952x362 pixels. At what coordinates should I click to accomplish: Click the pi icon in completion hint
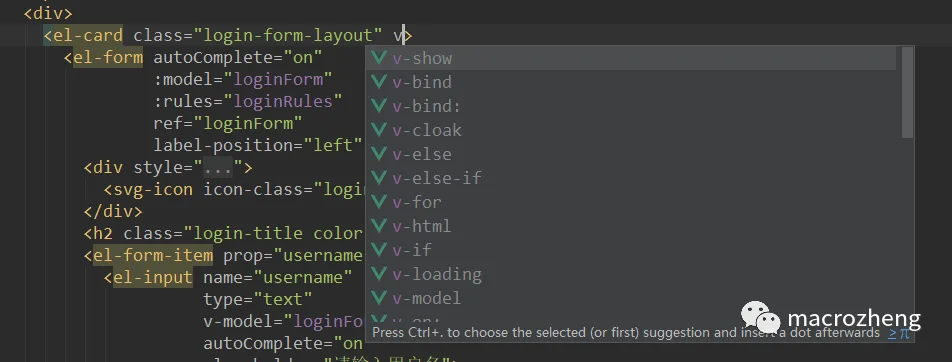(x=905, y=333)
